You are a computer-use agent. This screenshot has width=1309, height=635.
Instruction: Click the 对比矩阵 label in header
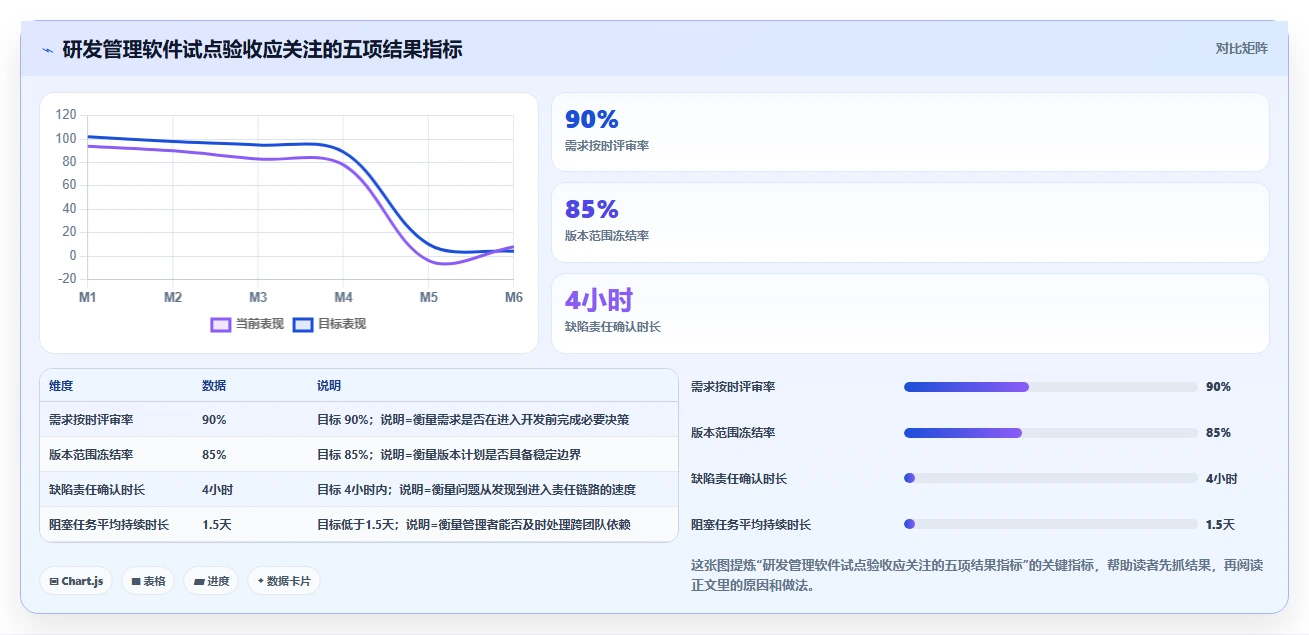[x=1241, y=48]
